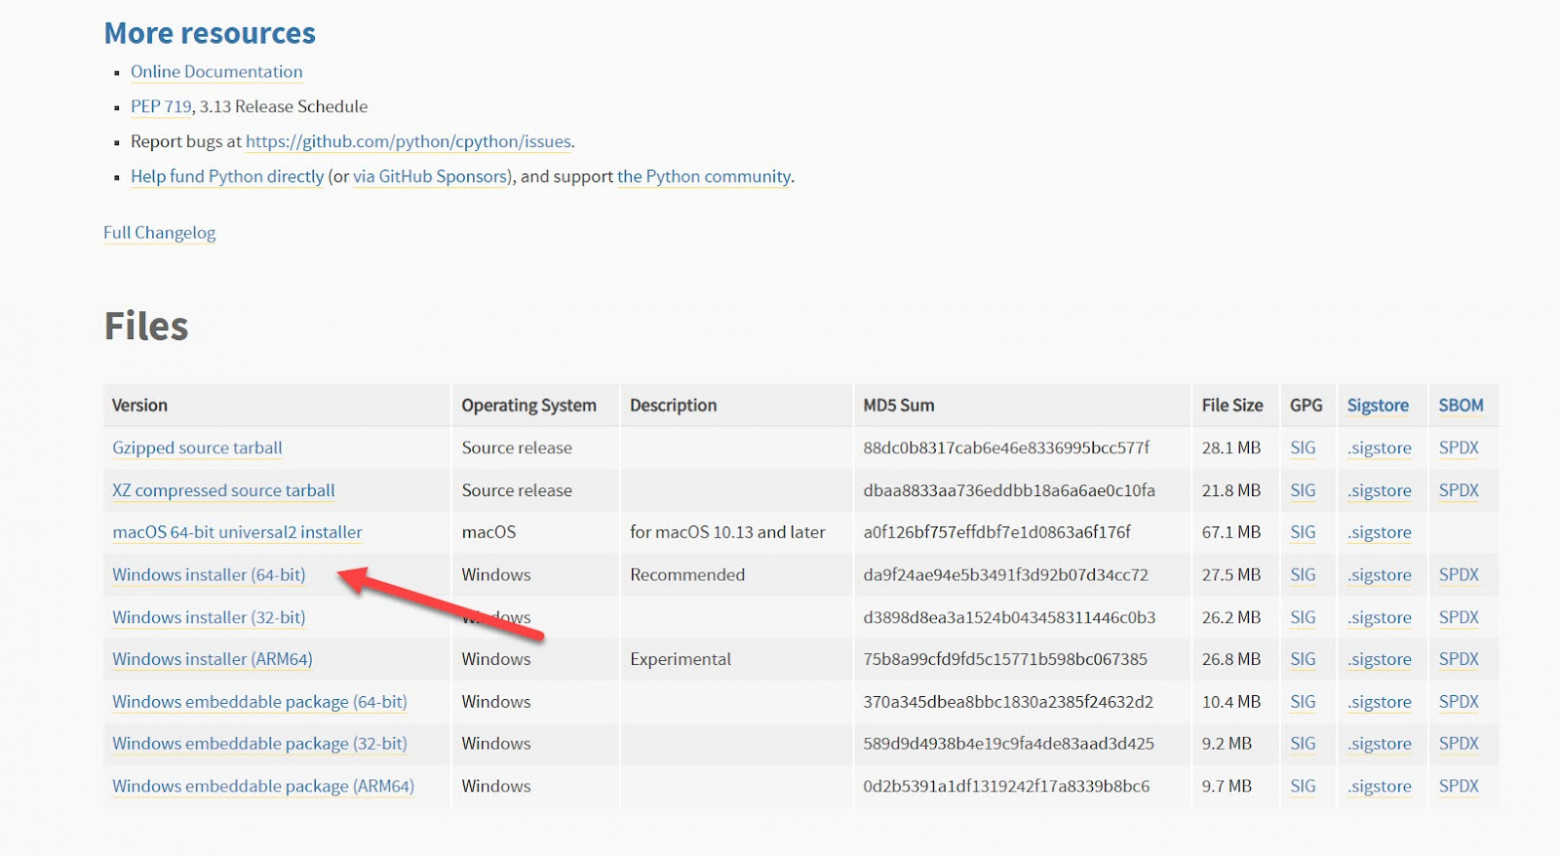Screen dimensions: 1560x856
Task: Open the GitHub cpython issues URL
Action: click(x=408, y=142)
